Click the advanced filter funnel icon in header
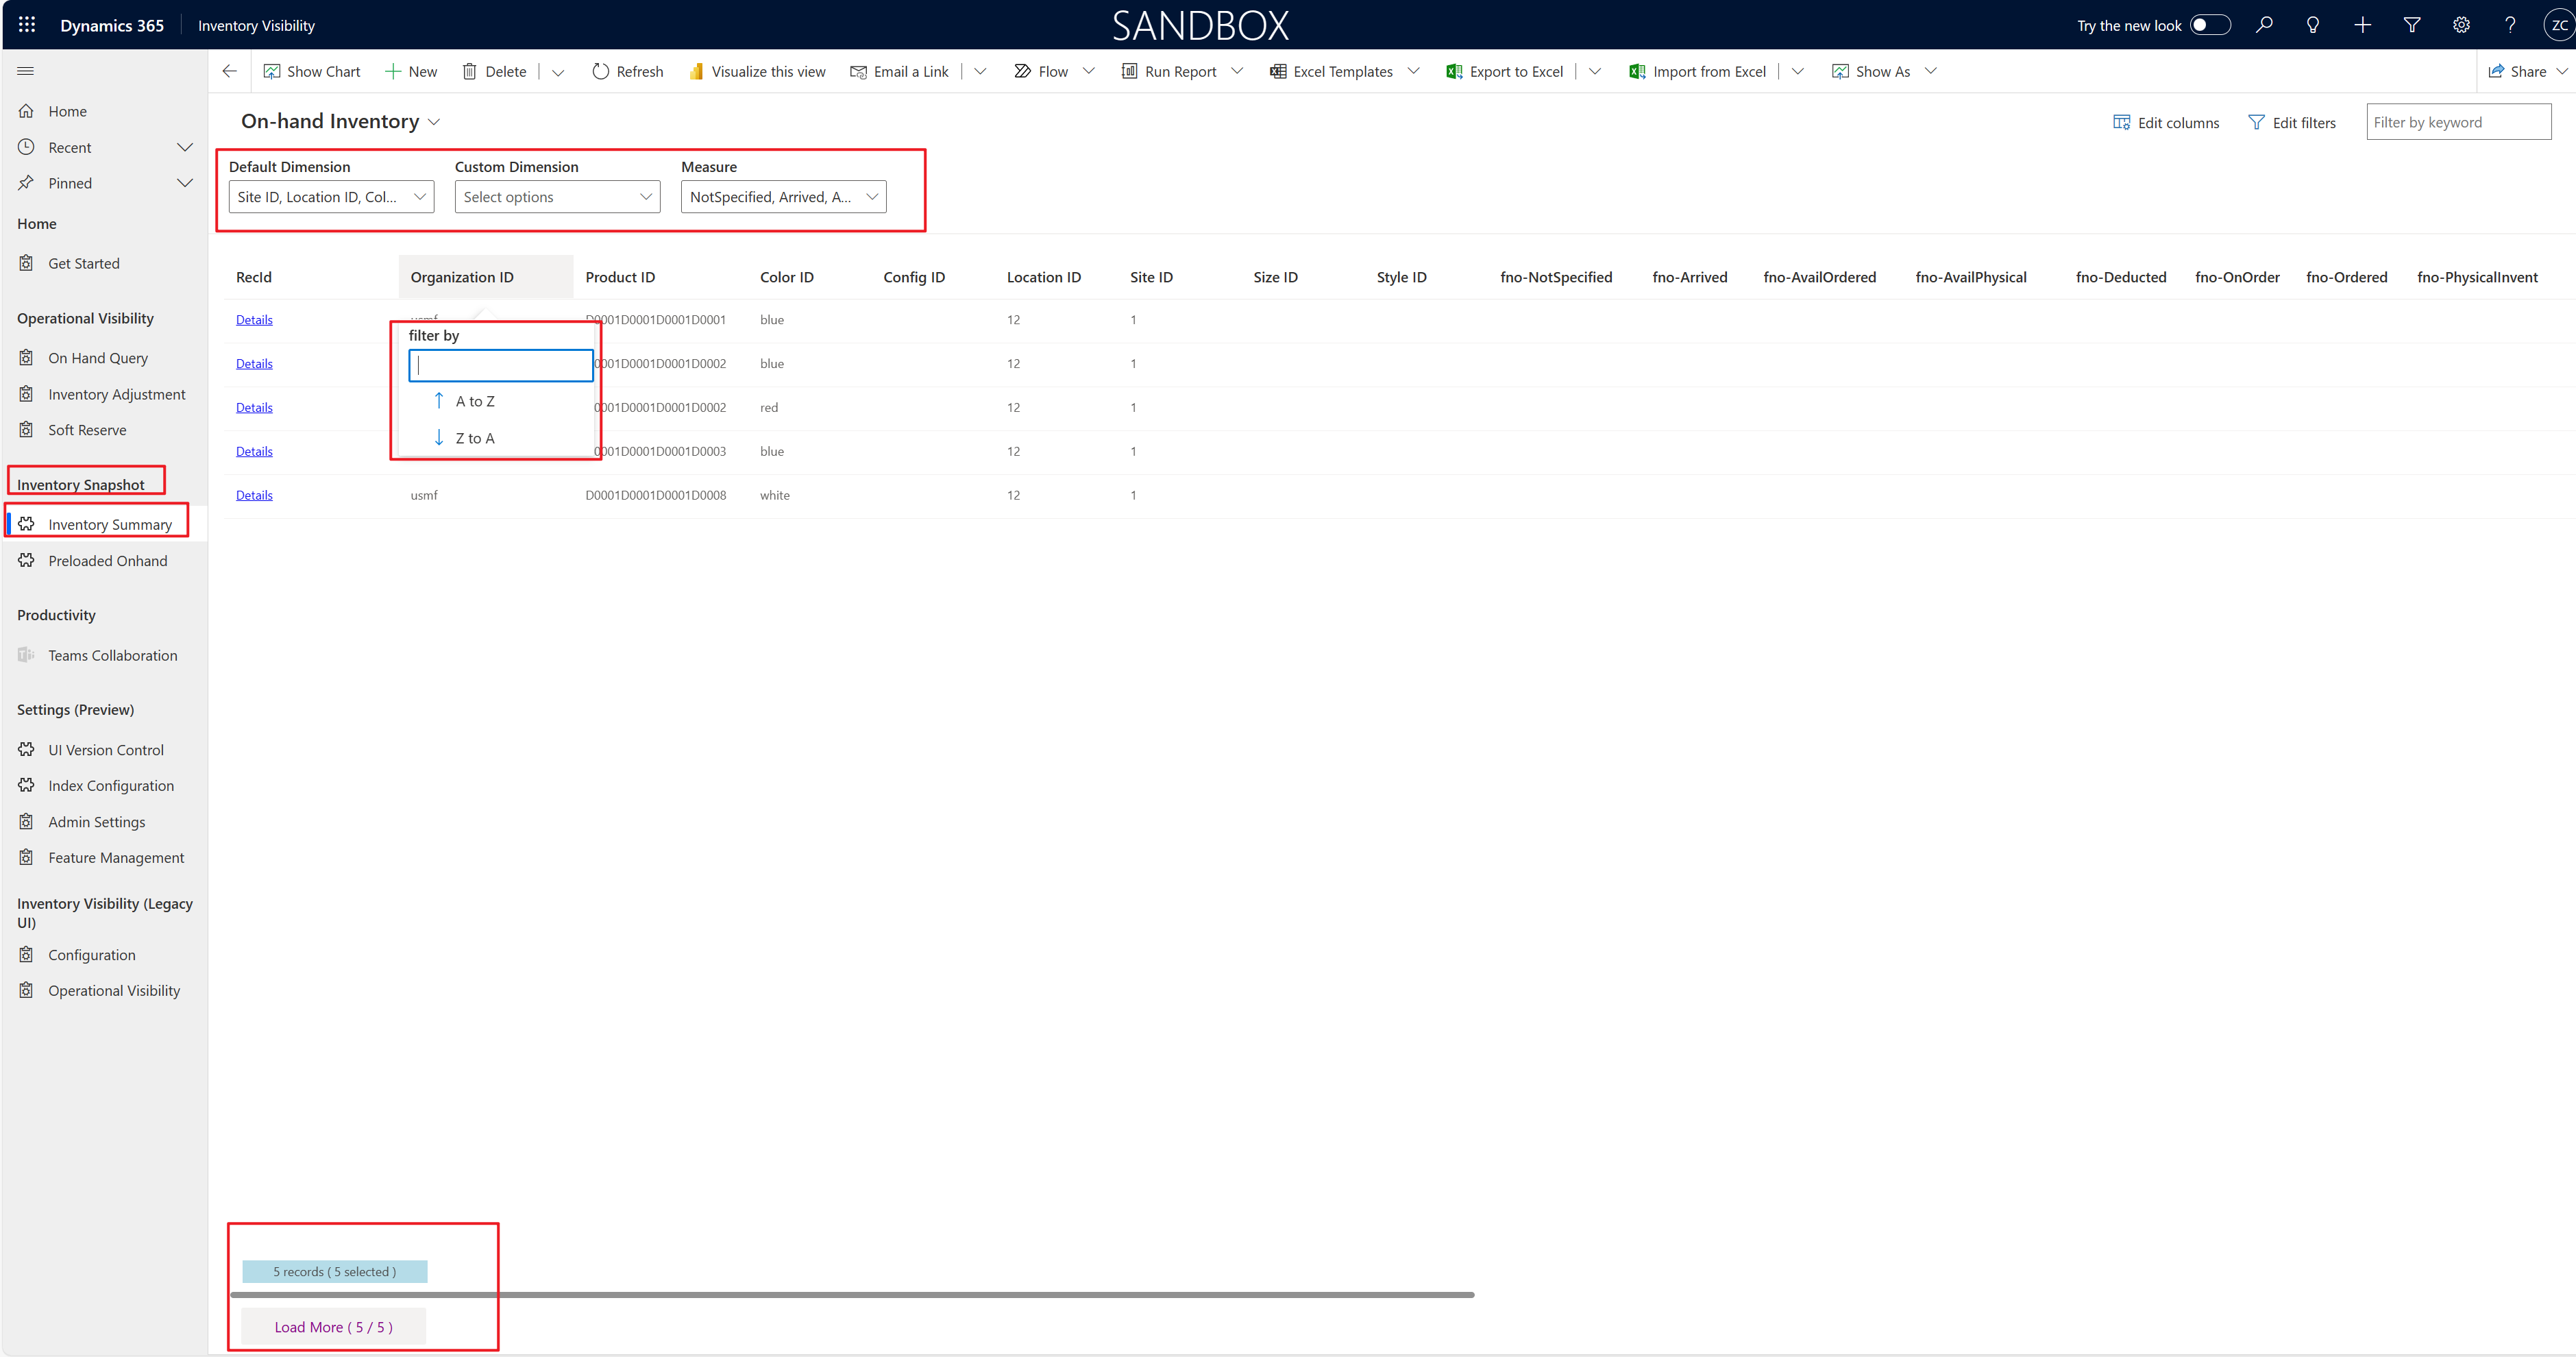2576x1357 pixels. (2412, 25)
